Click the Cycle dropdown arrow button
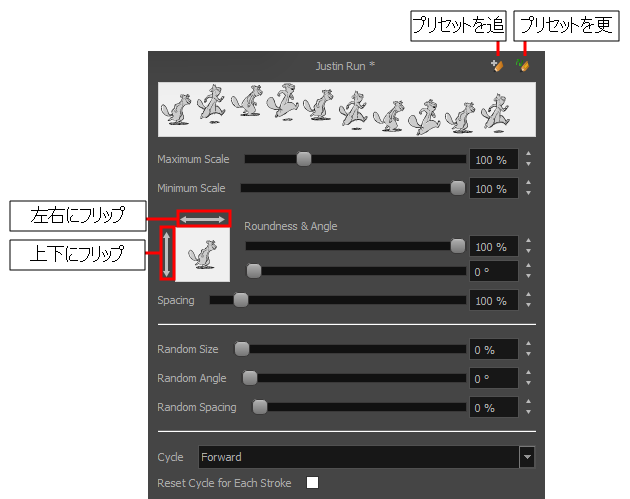This screenshot has height=499, width=630. (527, 457)
